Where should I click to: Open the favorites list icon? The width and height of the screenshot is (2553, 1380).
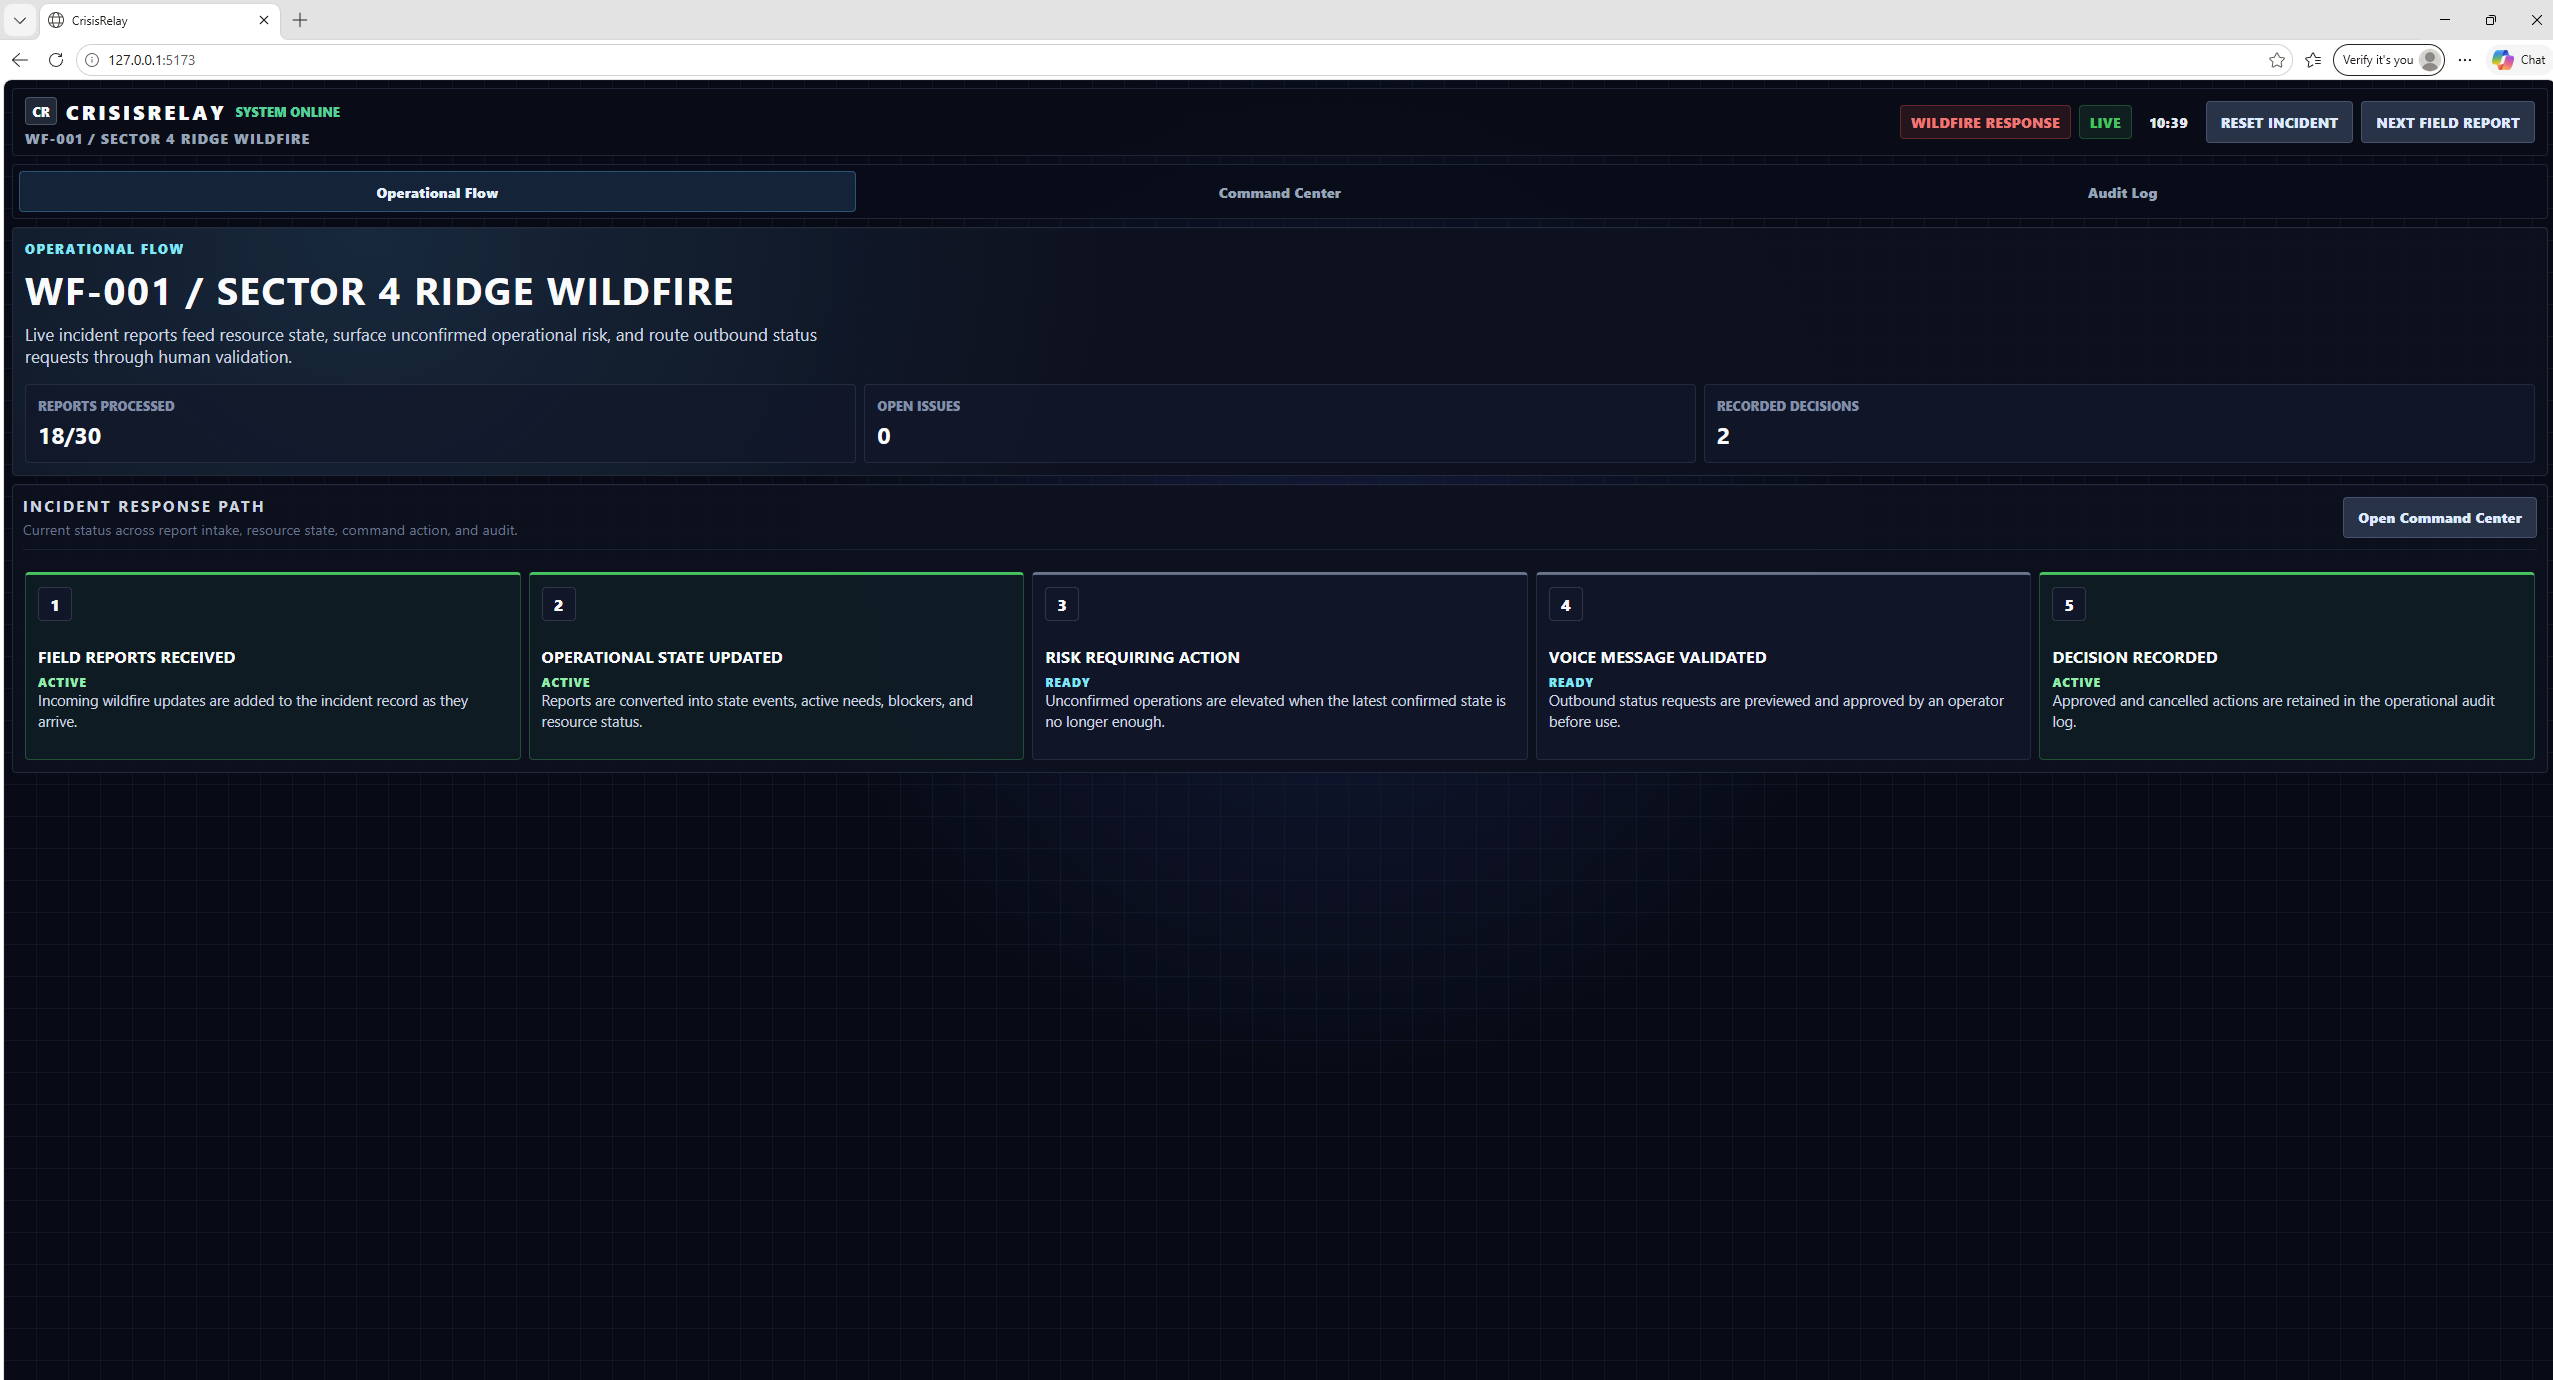[2313, 60]
